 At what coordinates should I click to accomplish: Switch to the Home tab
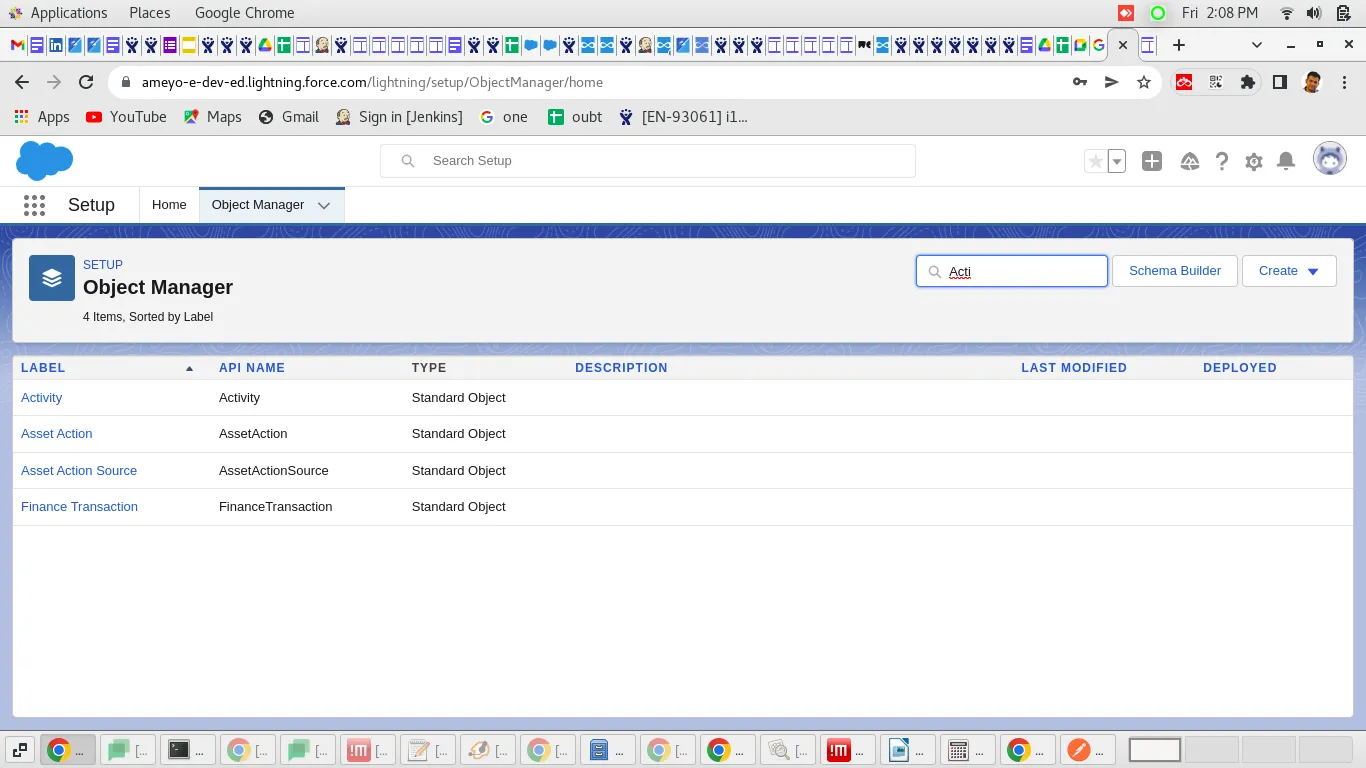pos(169,205)
